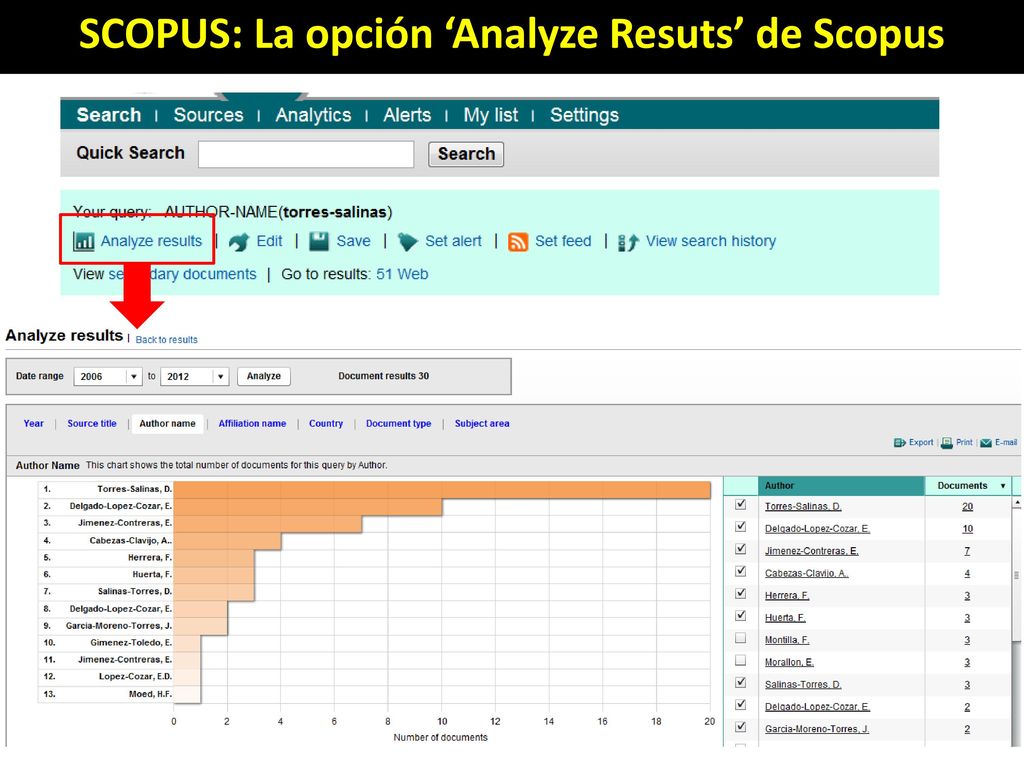Uncheck the Torres-Salinas, D. checkbox
1024x768 pixels.
pyautogui.click(x=741, y=504)
